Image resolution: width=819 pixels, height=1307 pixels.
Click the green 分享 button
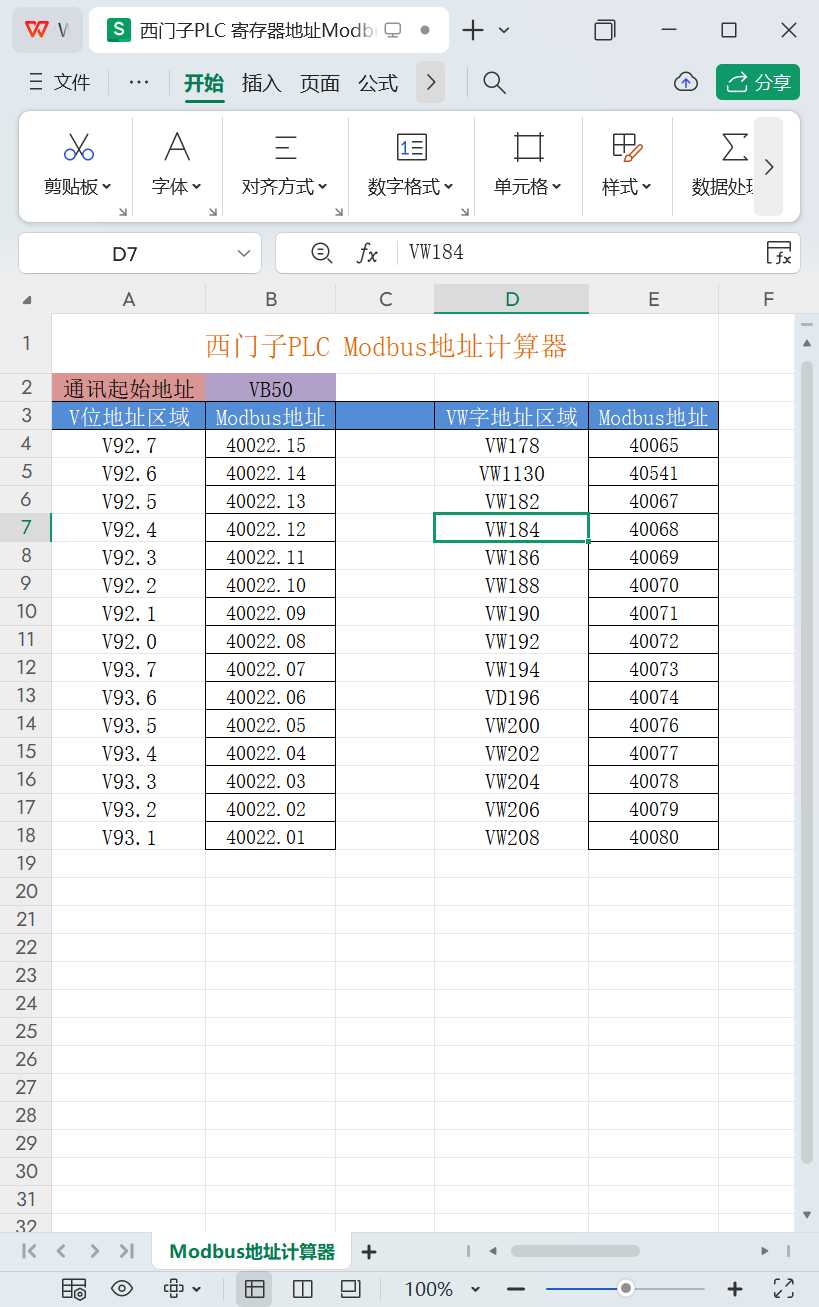(758, 82)
